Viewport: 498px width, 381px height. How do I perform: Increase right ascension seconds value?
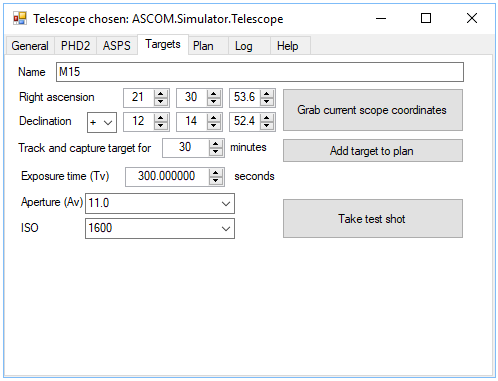[x=267, y=94]
